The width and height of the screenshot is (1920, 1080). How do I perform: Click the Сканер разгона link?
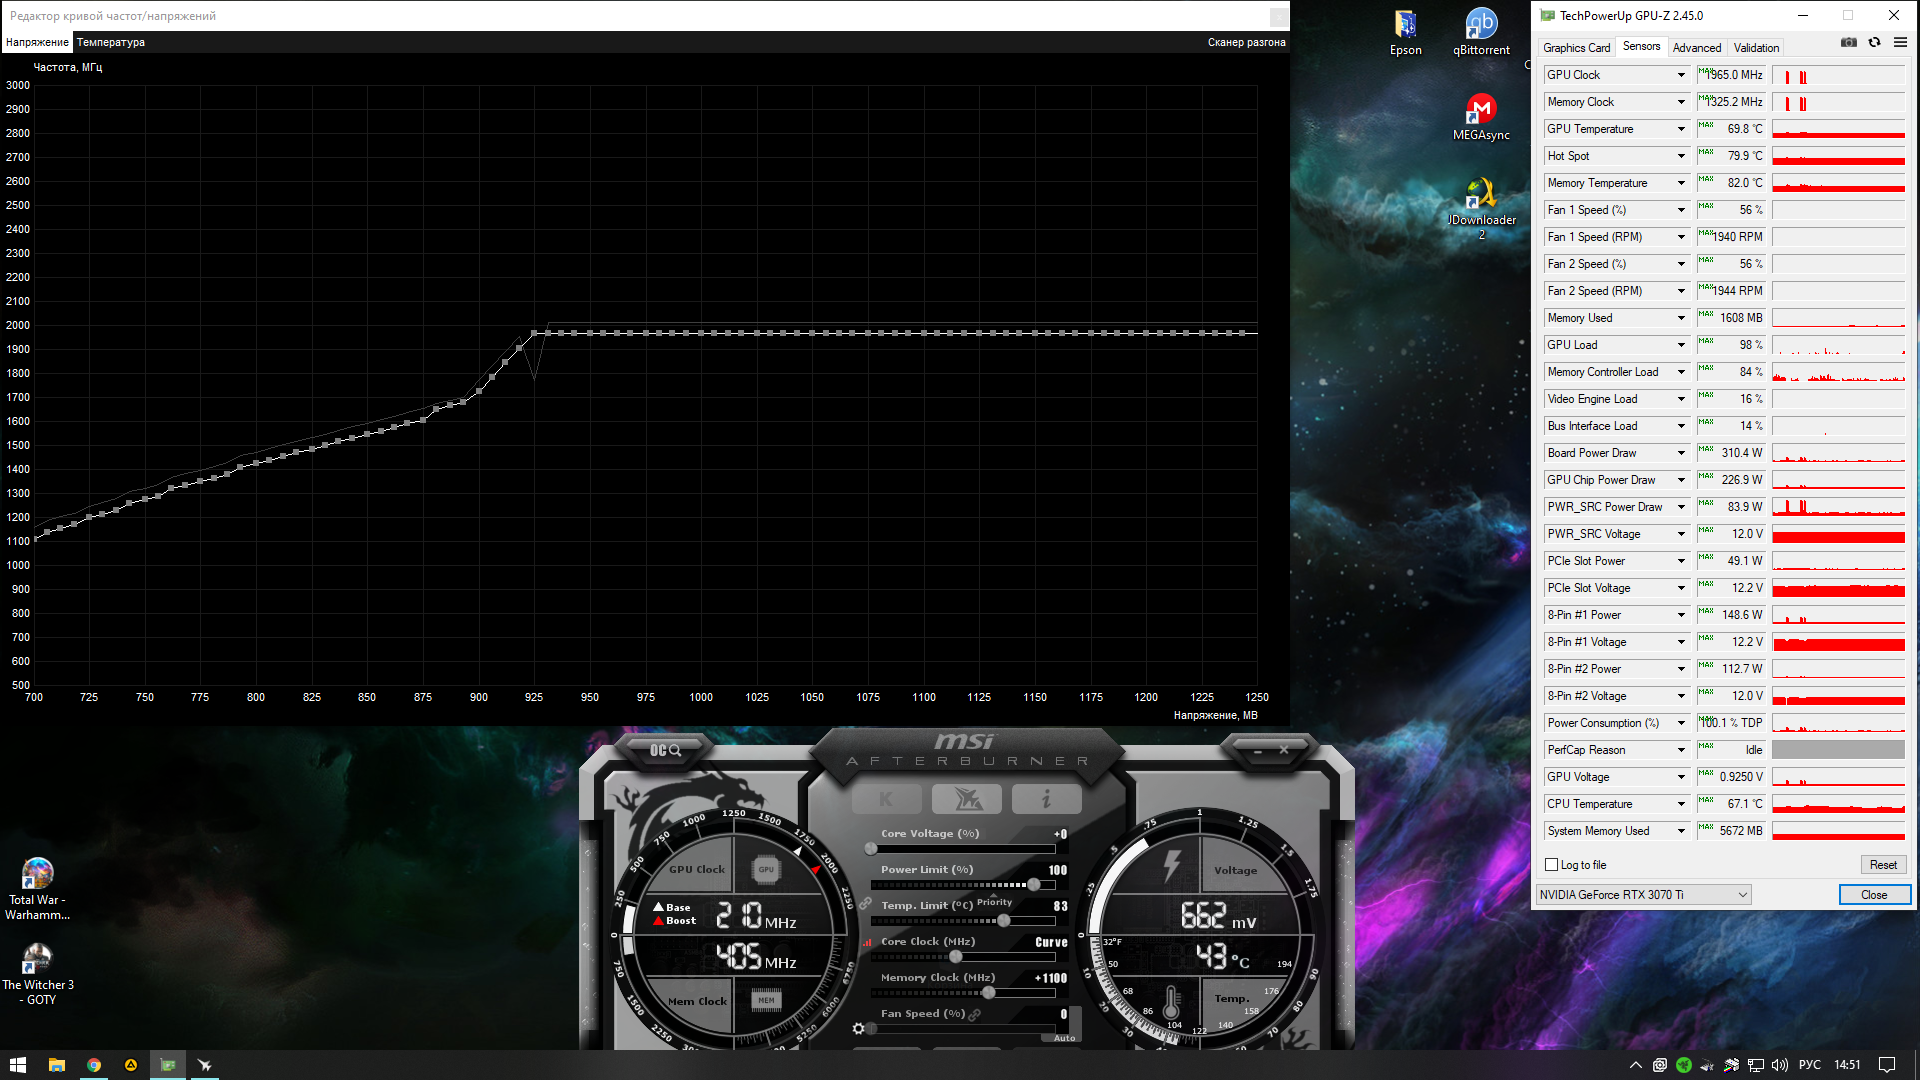[x=1246, y=42]
